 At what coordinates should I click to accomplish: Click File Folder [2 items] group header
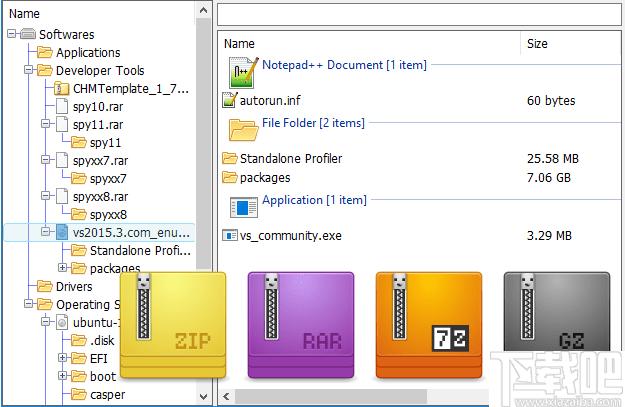pyautogui.click(x=313, y=123)
